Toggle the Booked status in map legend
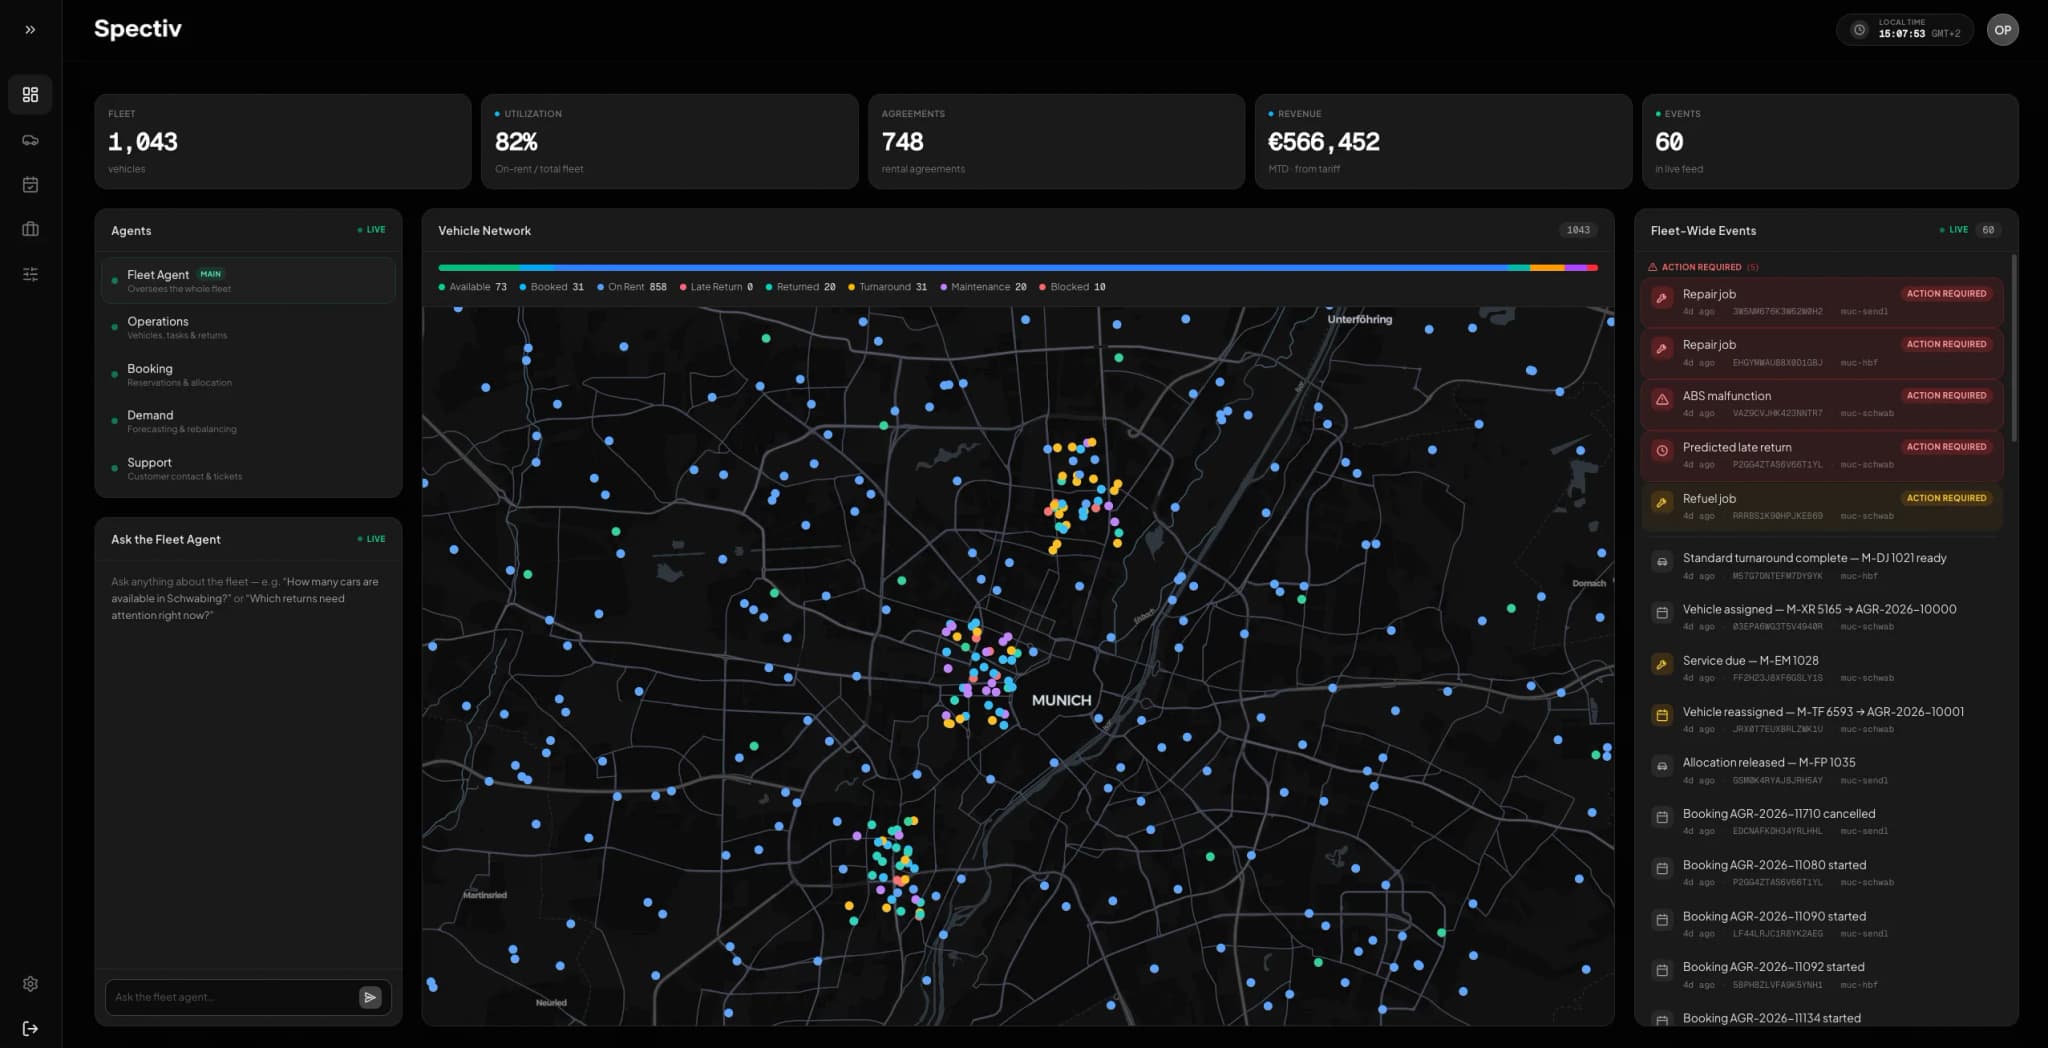 552,287
